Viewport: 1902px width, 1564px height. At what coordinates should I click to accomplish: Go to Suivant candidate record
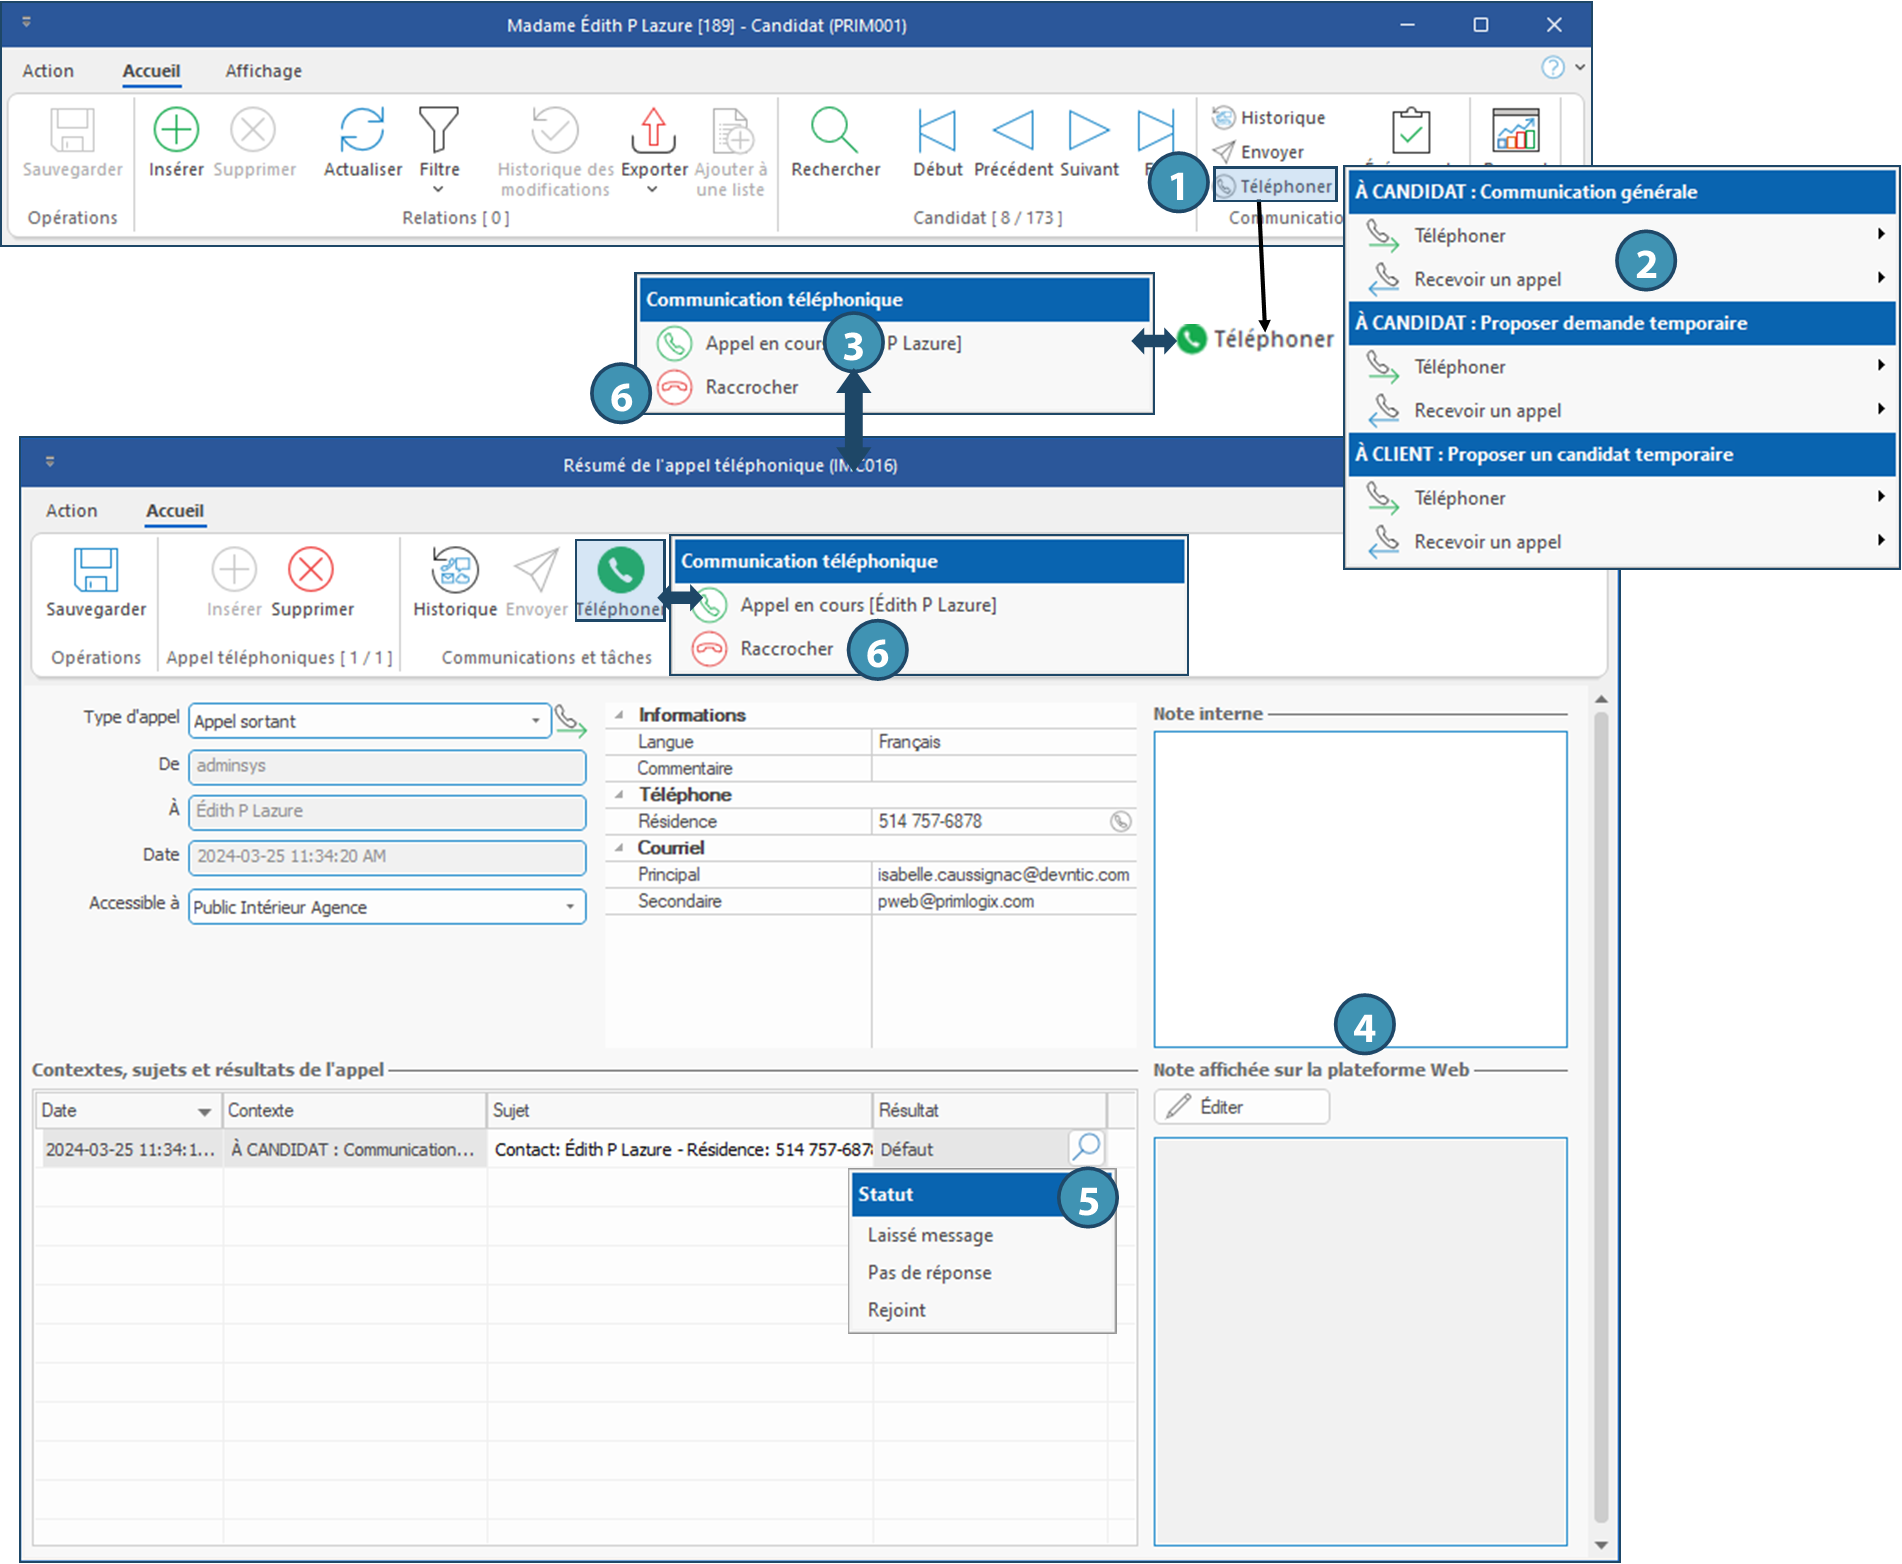tap(1088, 131)
